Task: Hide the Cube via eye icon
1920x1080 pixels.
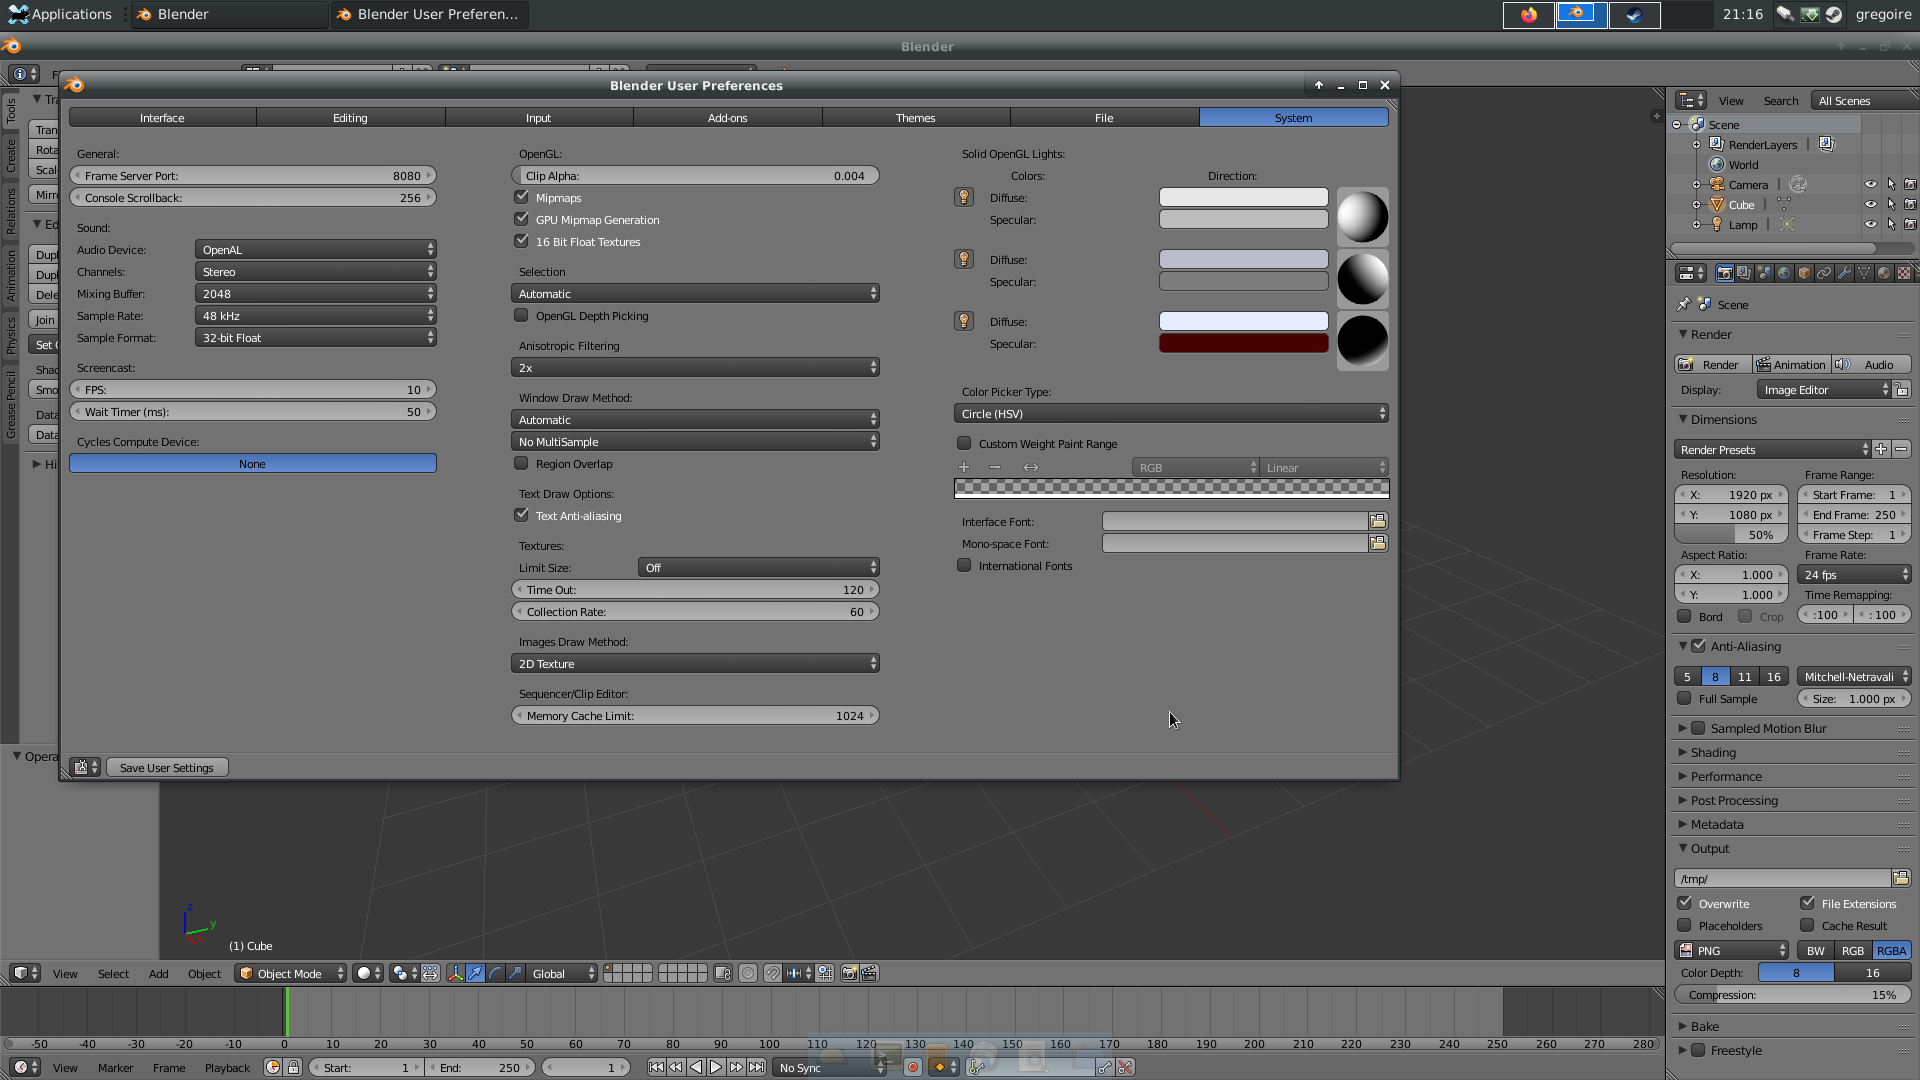Action: click(1870, 204)
